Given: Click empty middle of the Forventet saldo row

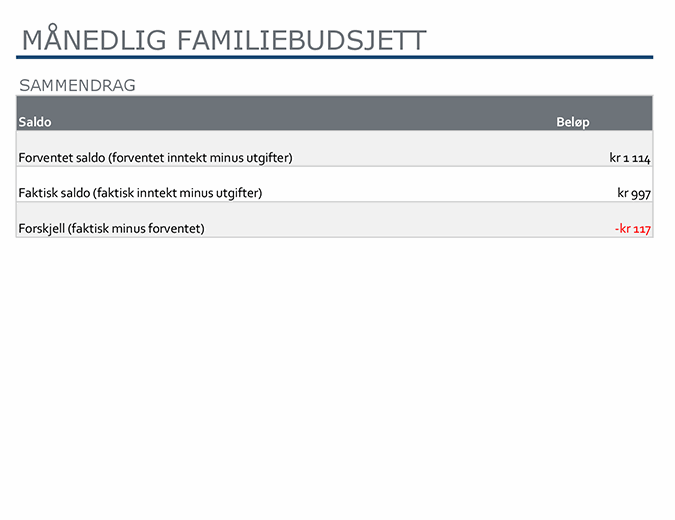Looking at the screenshot, I should point(450,158).
